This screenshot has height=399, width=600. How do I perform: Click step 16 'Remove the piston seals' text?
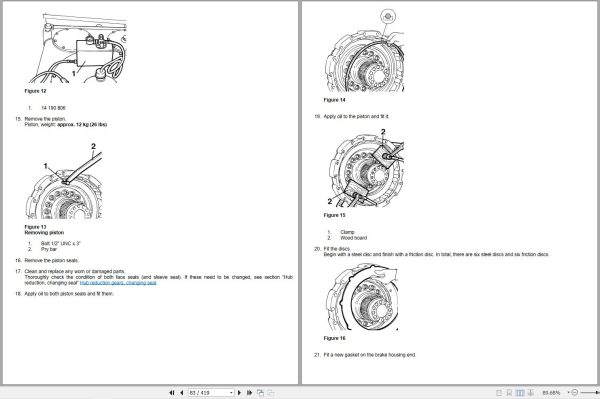pyautogui.click(x=52, y=261)
